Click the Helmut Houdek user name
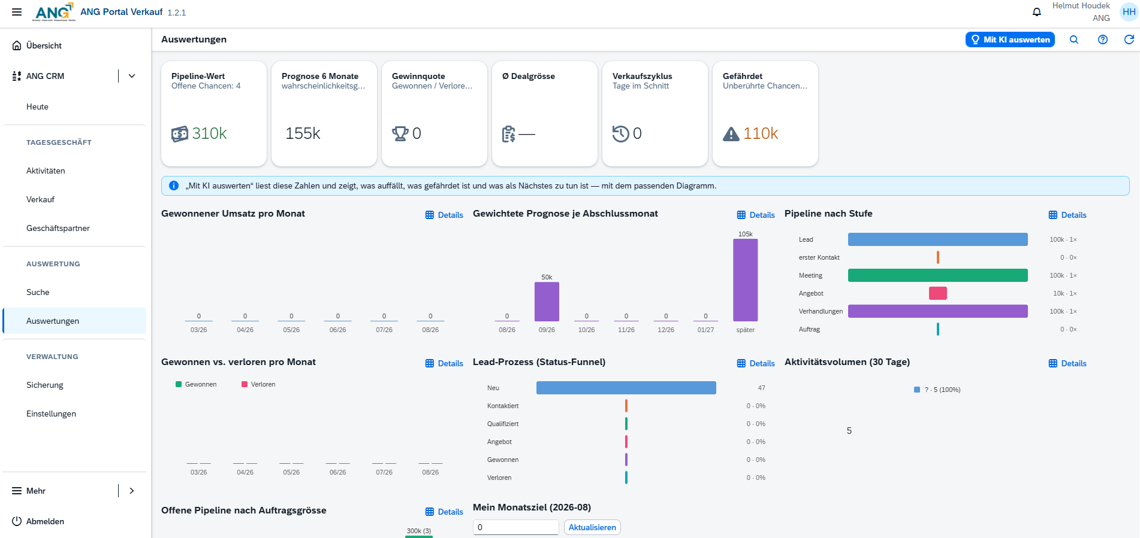Viewport: 1140px width, 538px height. pos(1081,6)
